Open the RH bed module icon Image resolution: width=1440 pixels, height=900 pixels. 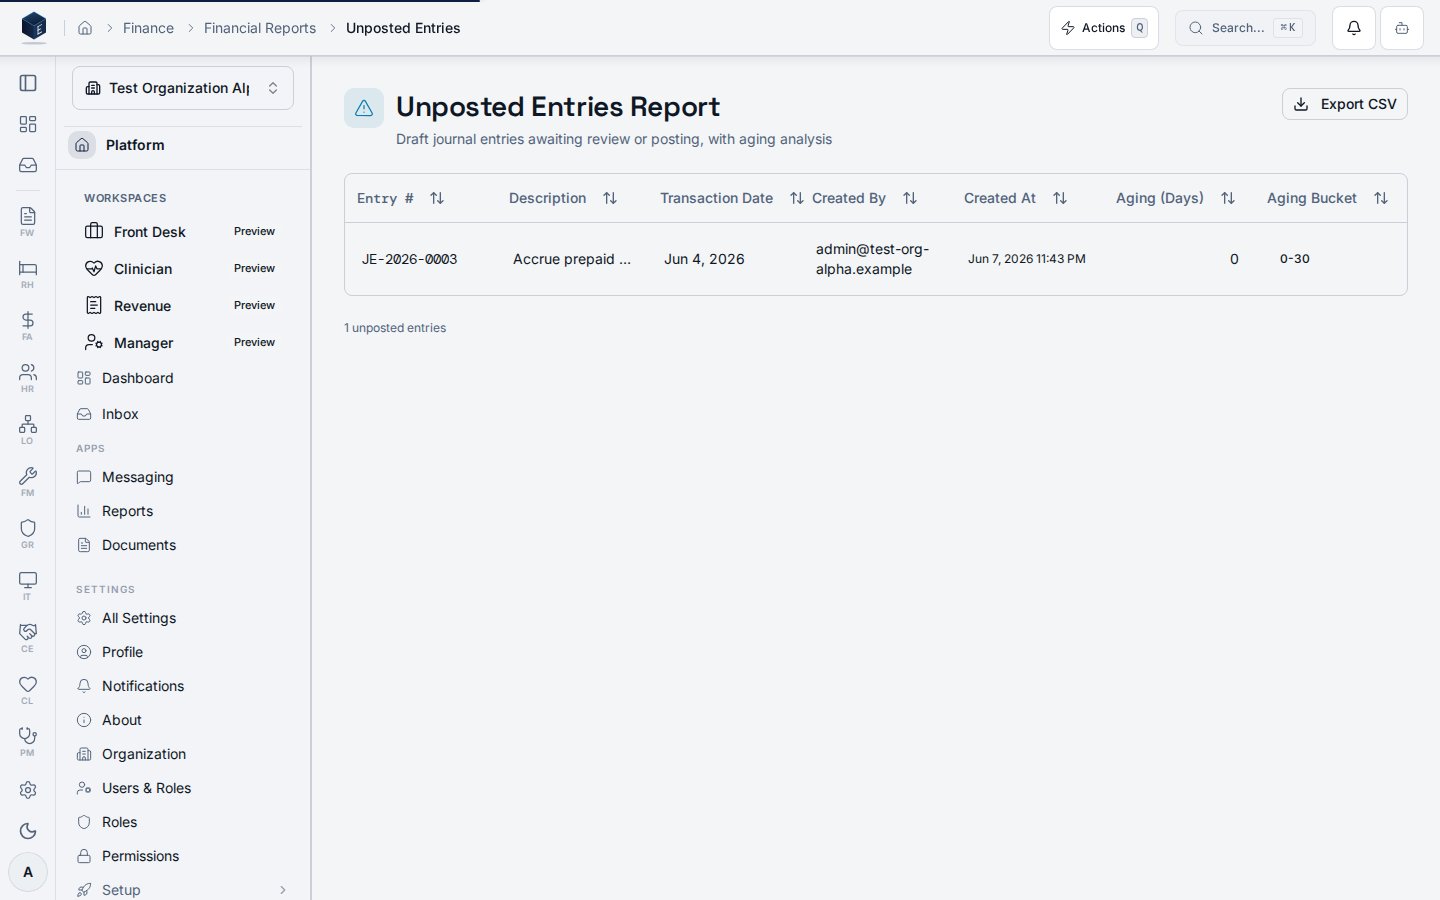[28, 273]
